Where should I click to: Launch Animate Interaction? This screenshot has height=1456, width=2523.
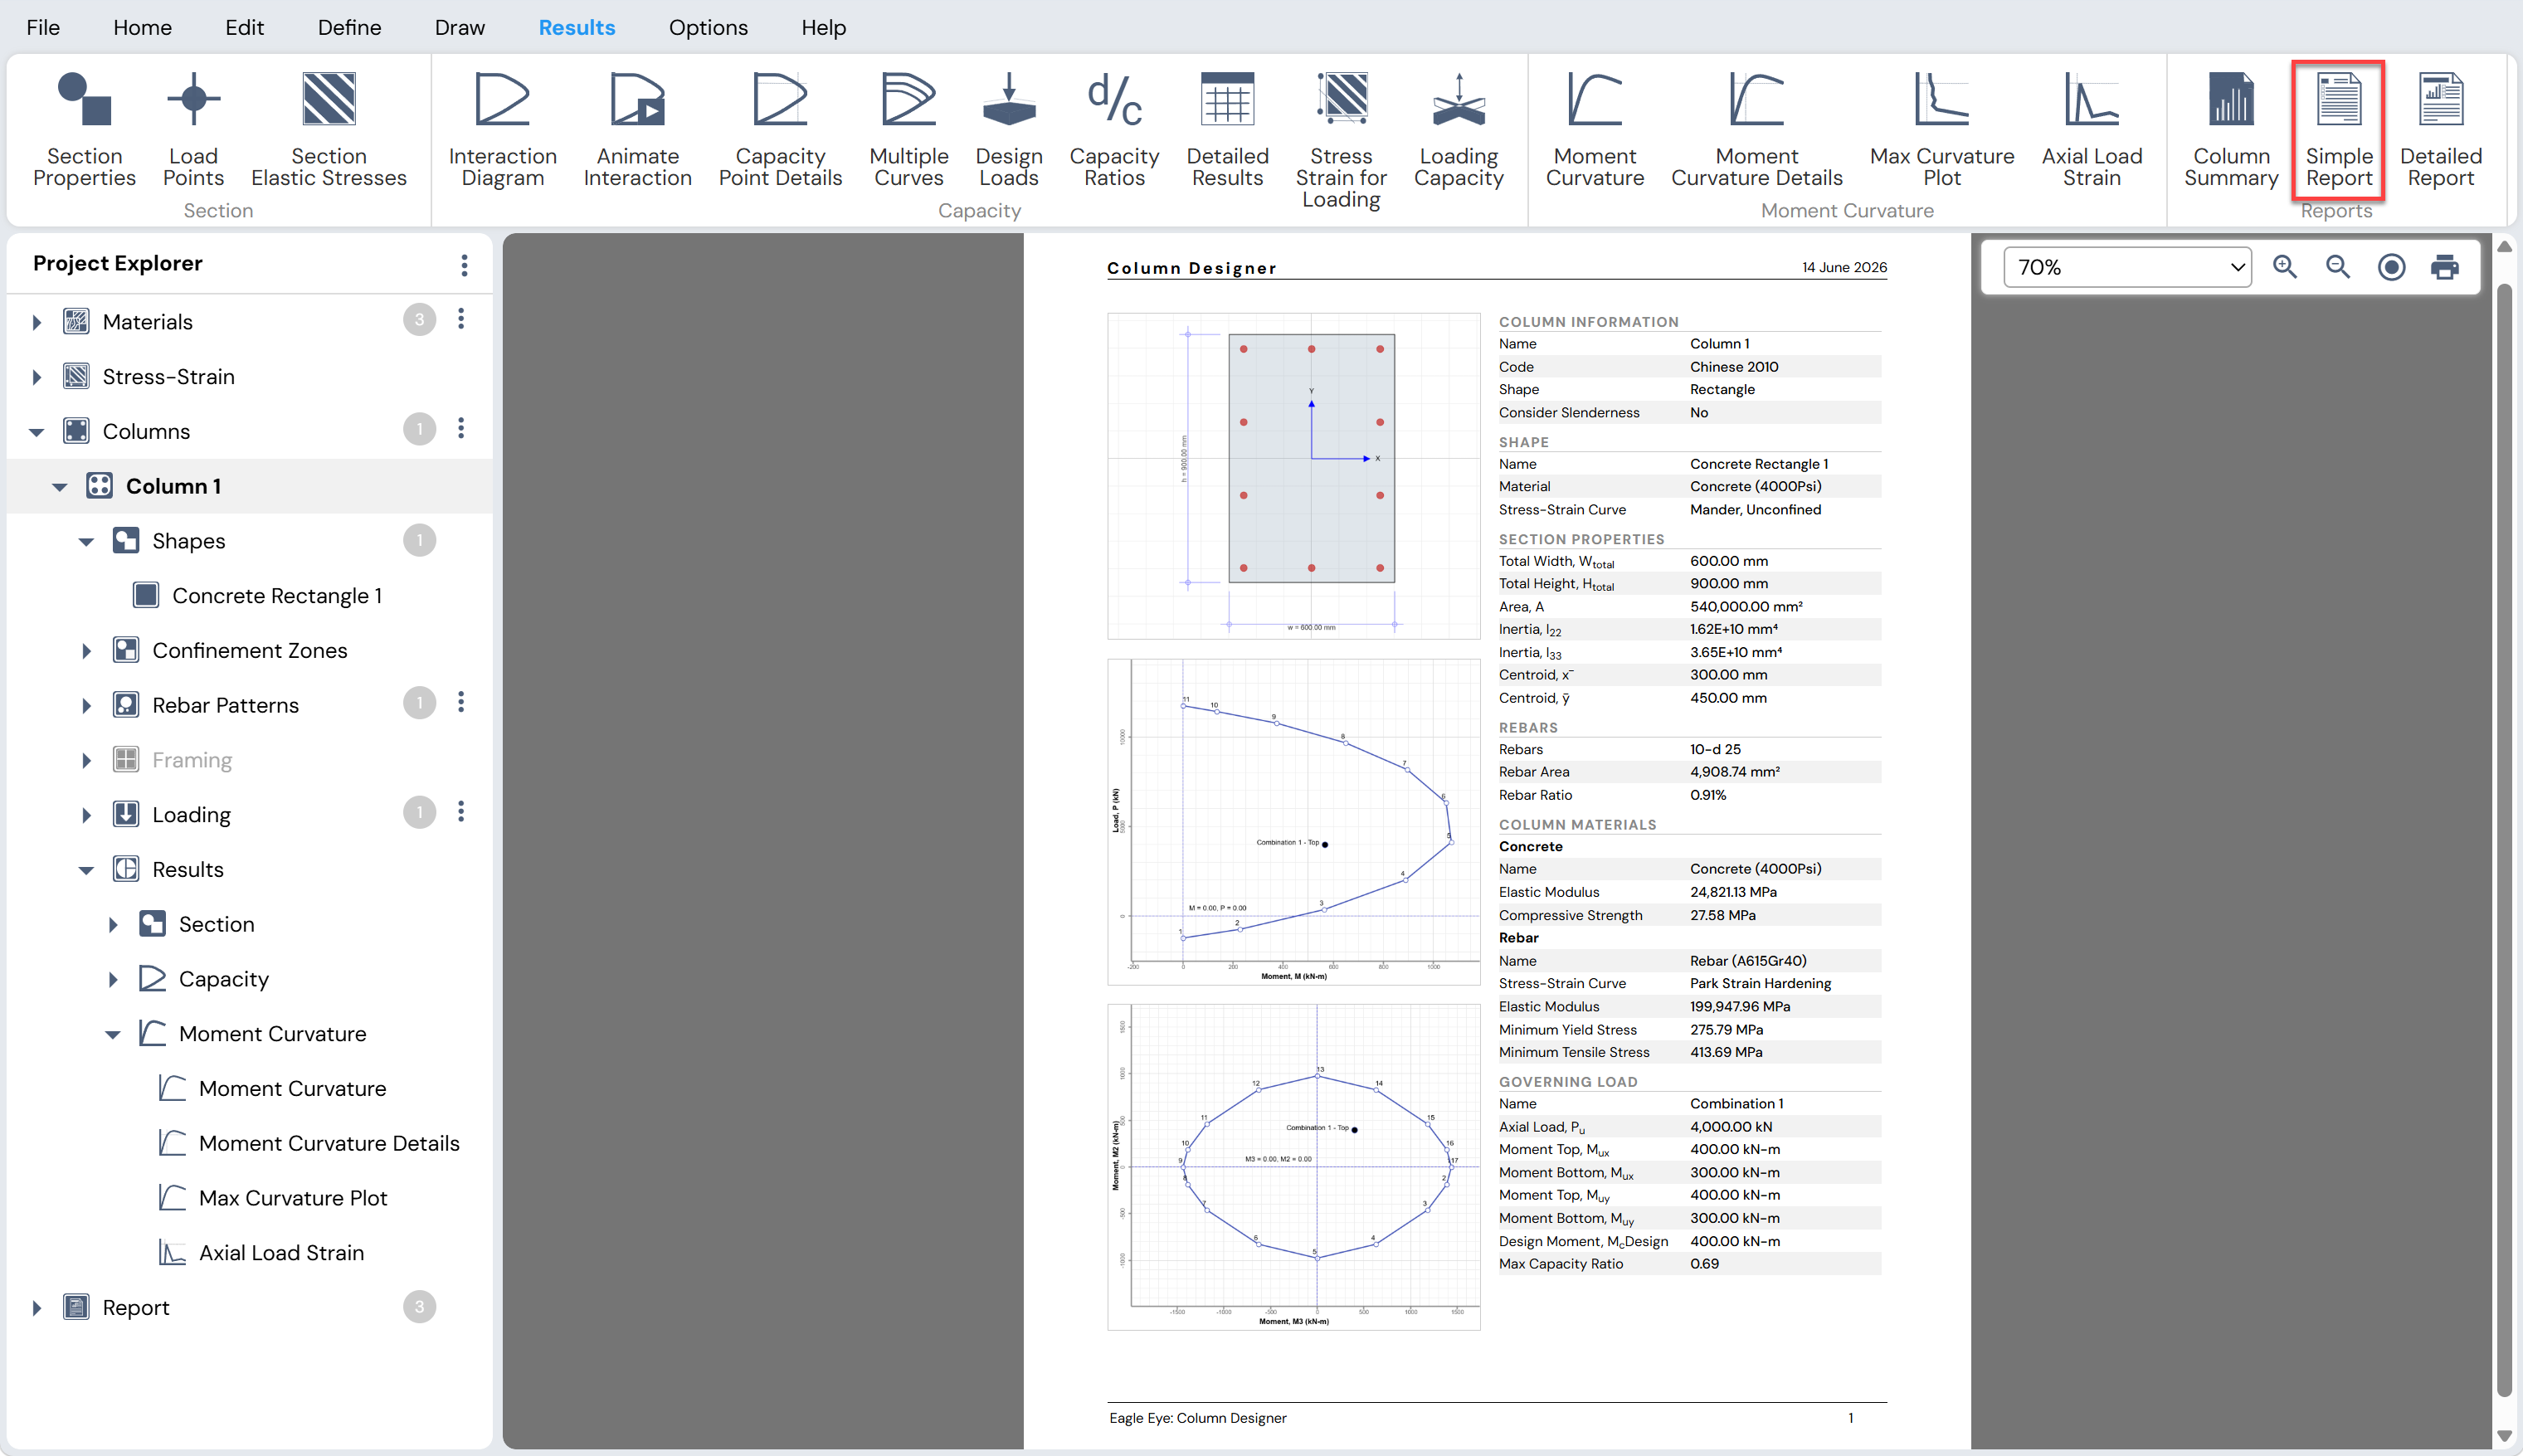click(x=637, y=129)
